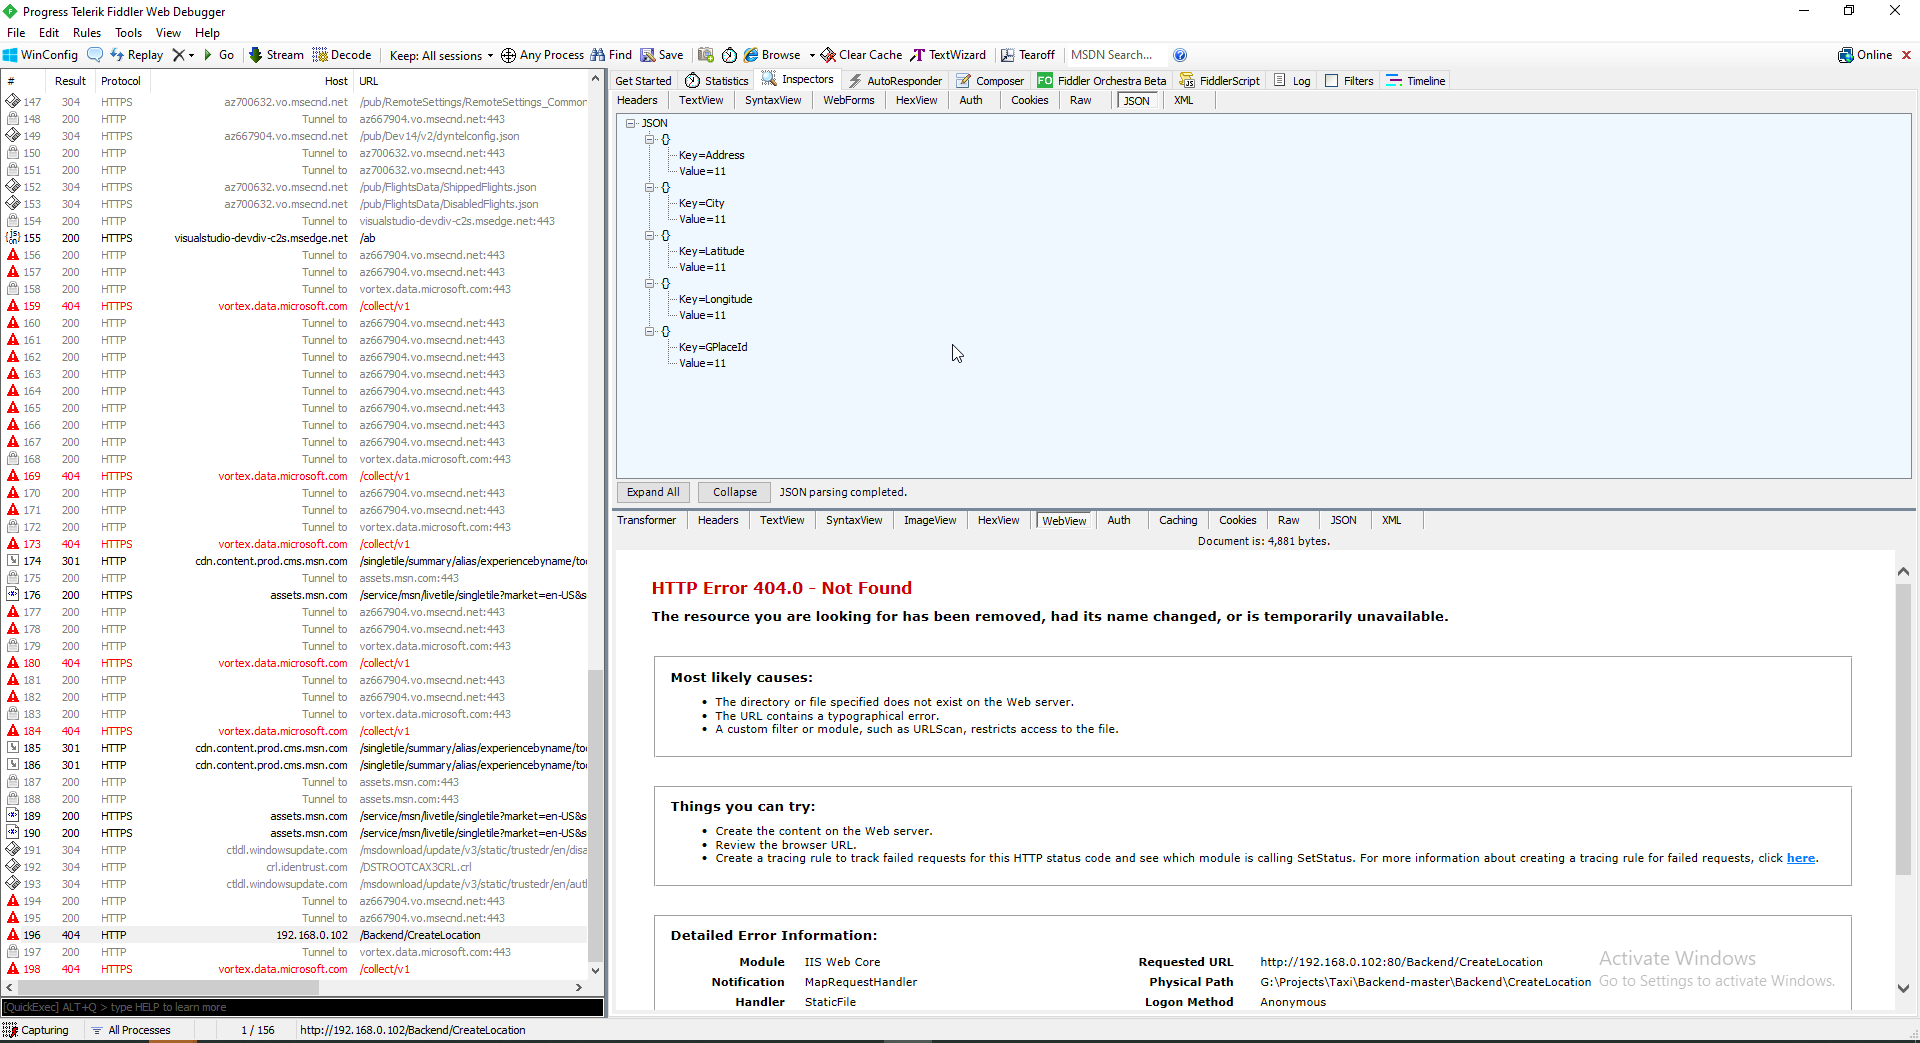Select session 196 Backend/CreateLocation row
This screenshot has height=1043, width=1920.
pyautogui.click(x=296, y=935)
